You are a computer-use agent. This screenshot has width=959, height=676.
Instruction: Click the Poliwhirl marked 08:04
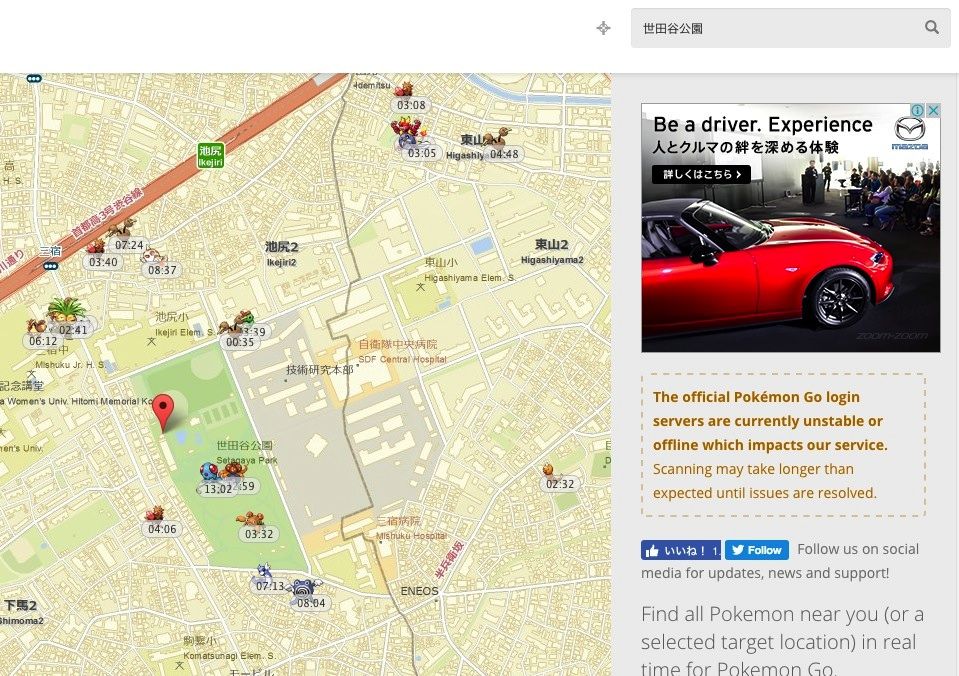304,587
